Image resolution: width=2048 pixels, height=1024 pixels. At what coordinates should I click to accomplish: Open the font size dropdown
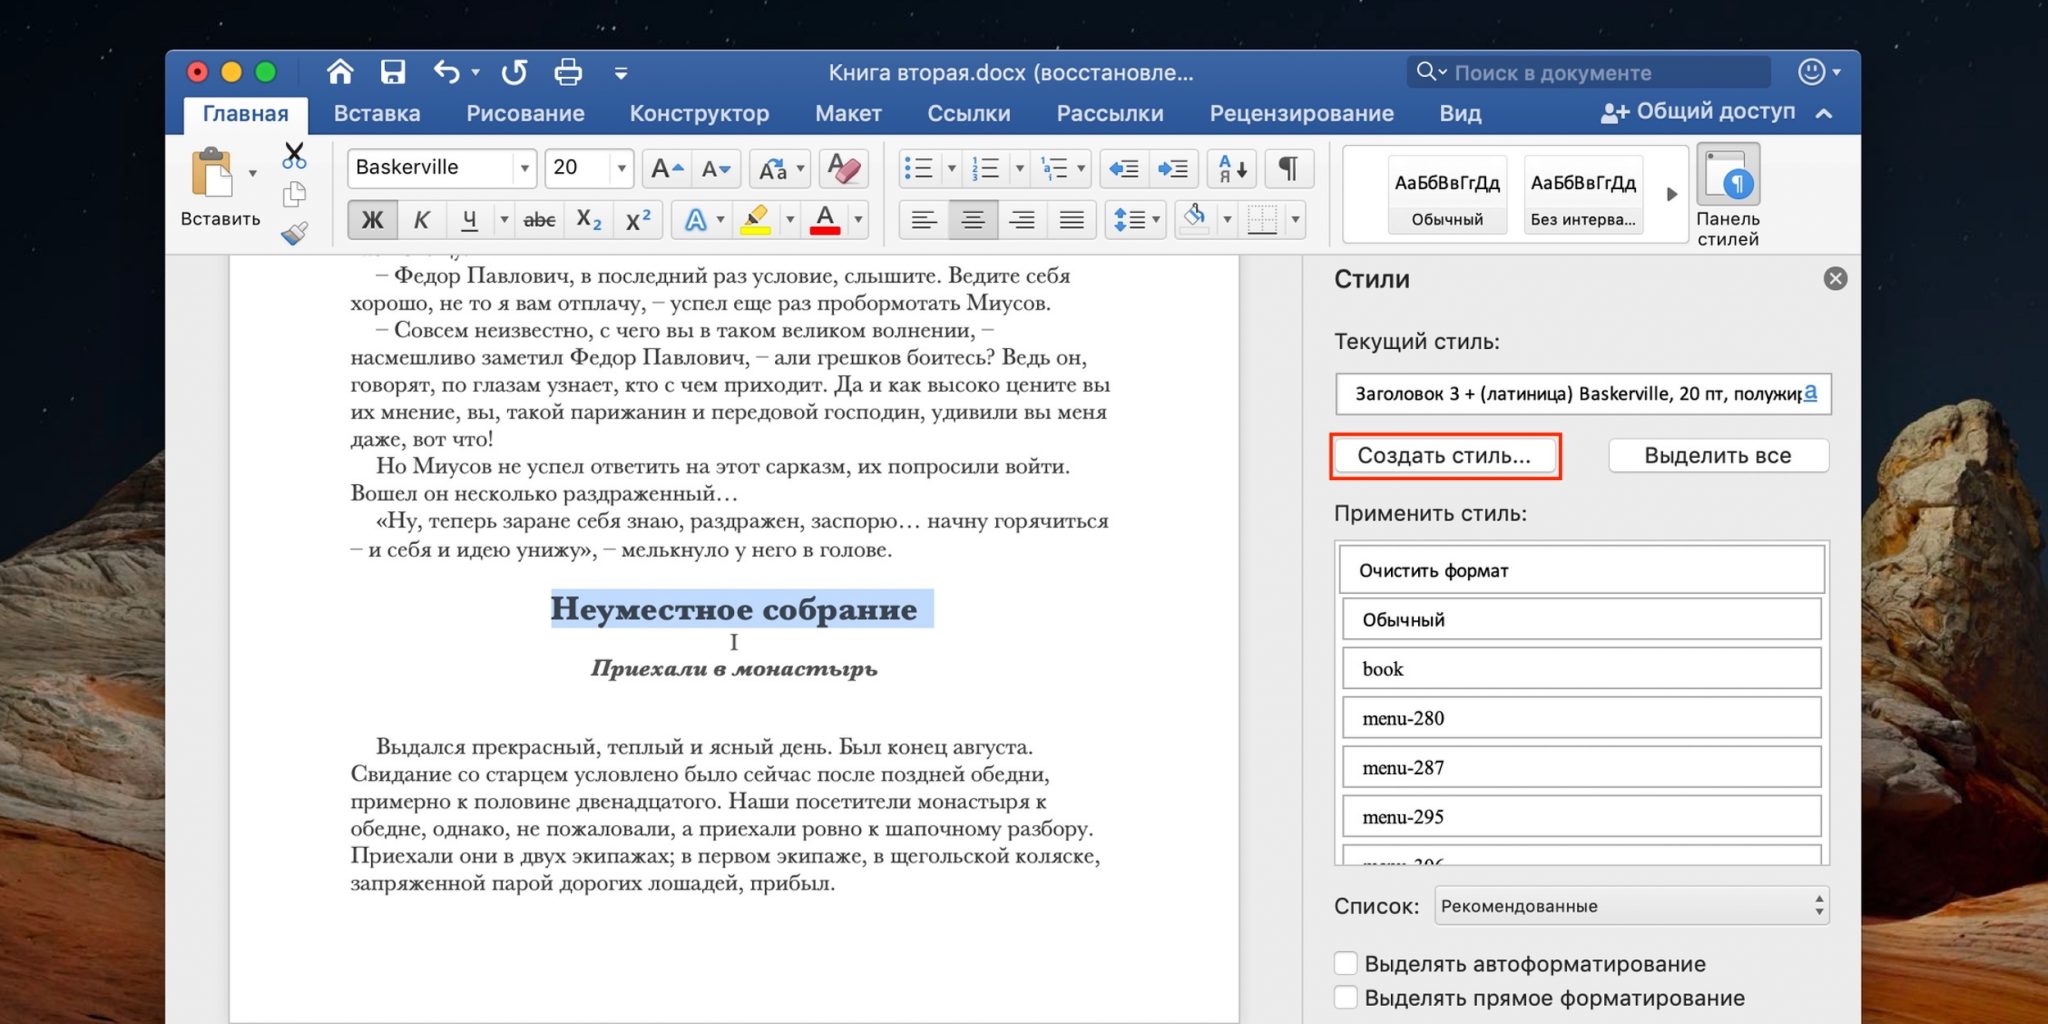pyautogui.click(x=621, y=168)
